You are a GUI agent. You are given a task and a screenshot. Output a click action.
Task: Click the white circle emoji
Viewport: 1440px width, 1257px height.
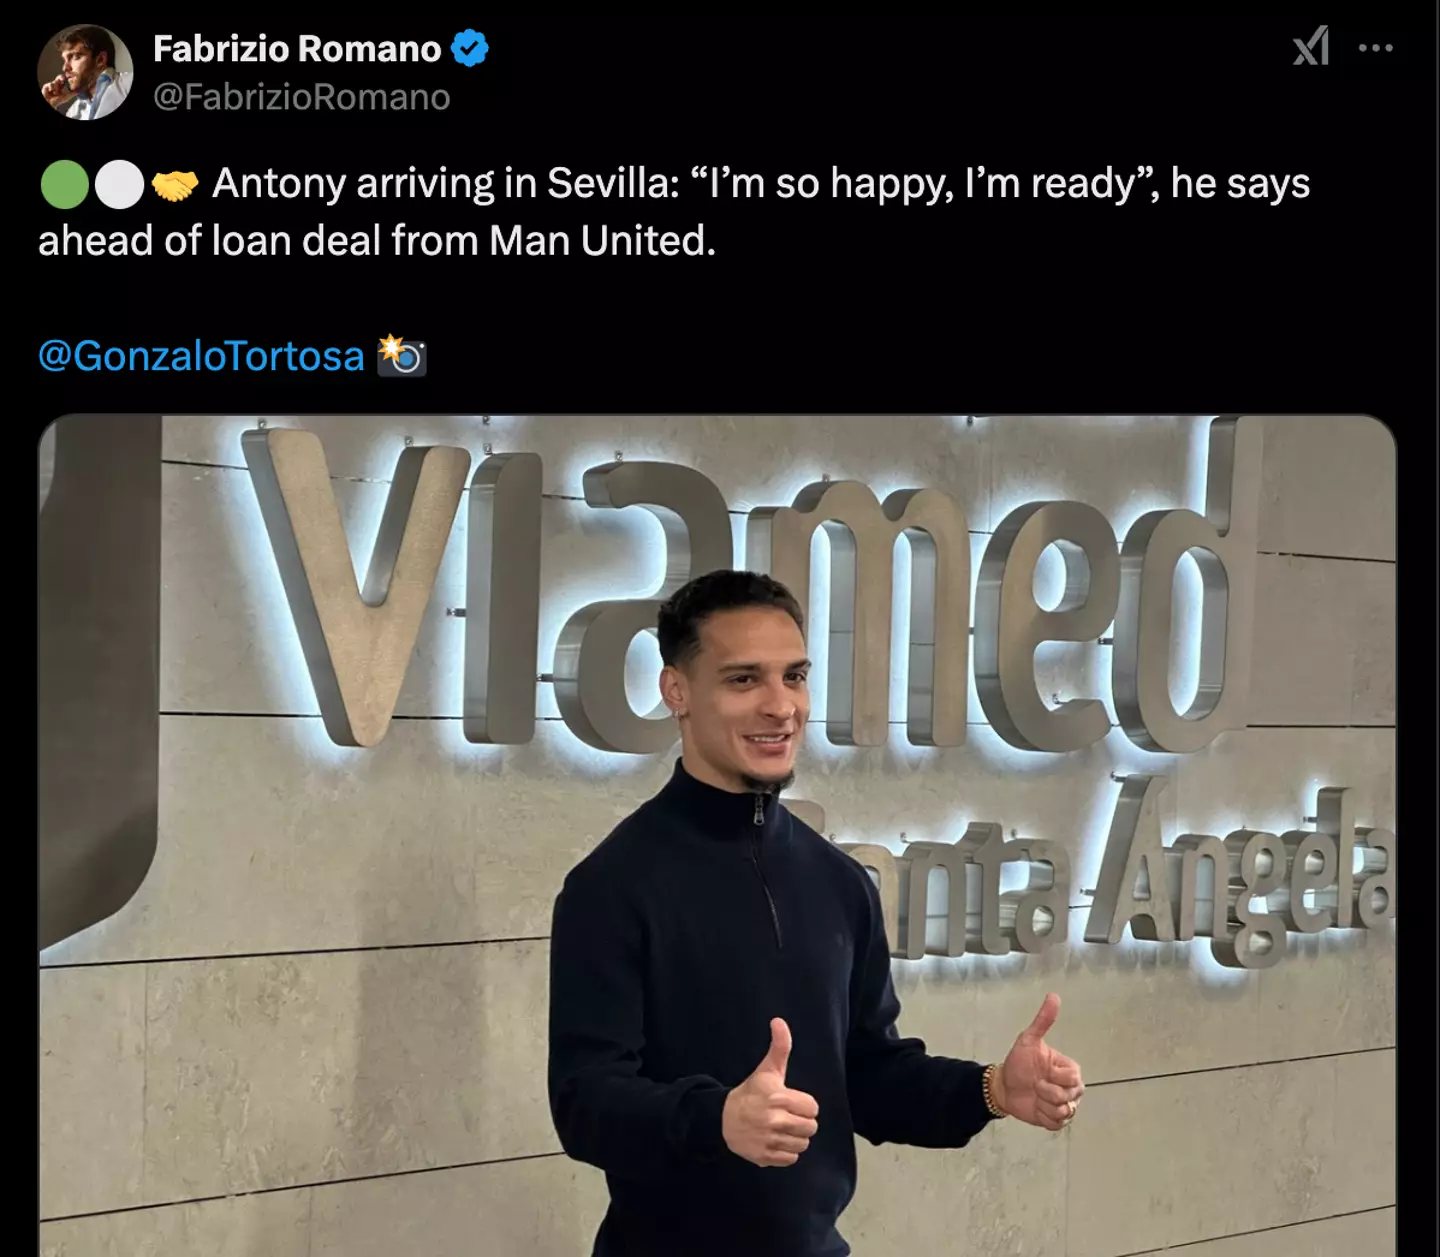coord(119,184)
